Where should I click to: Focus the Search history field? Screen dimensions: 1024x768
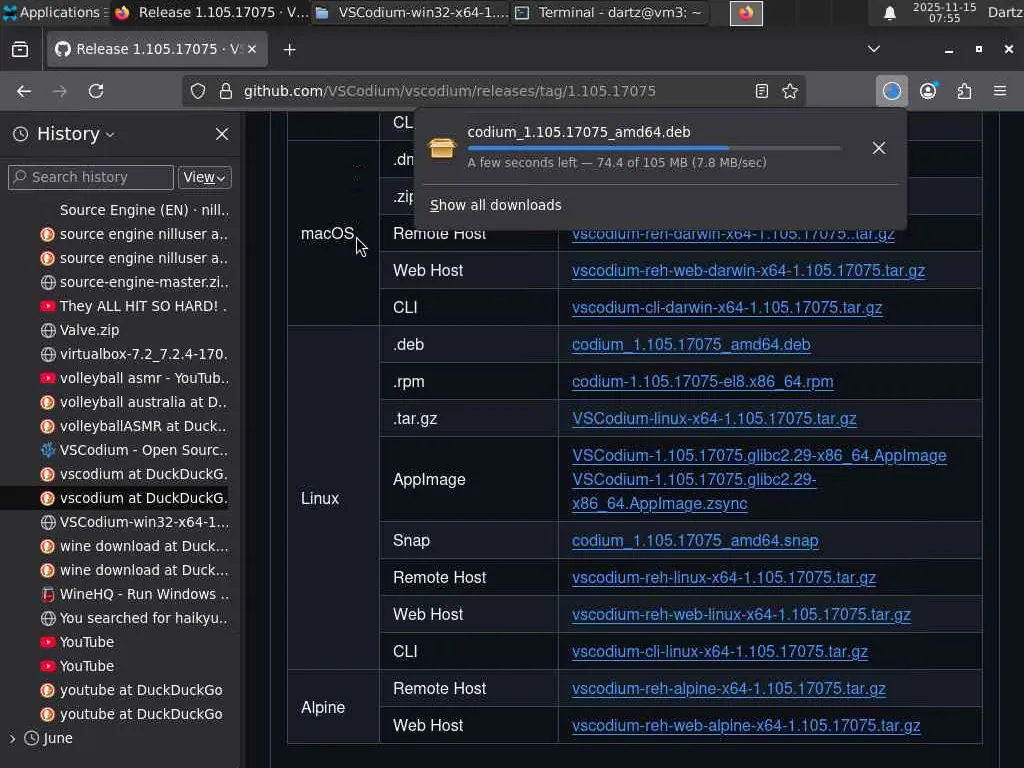pyautogui.click(x=91, y=177)
